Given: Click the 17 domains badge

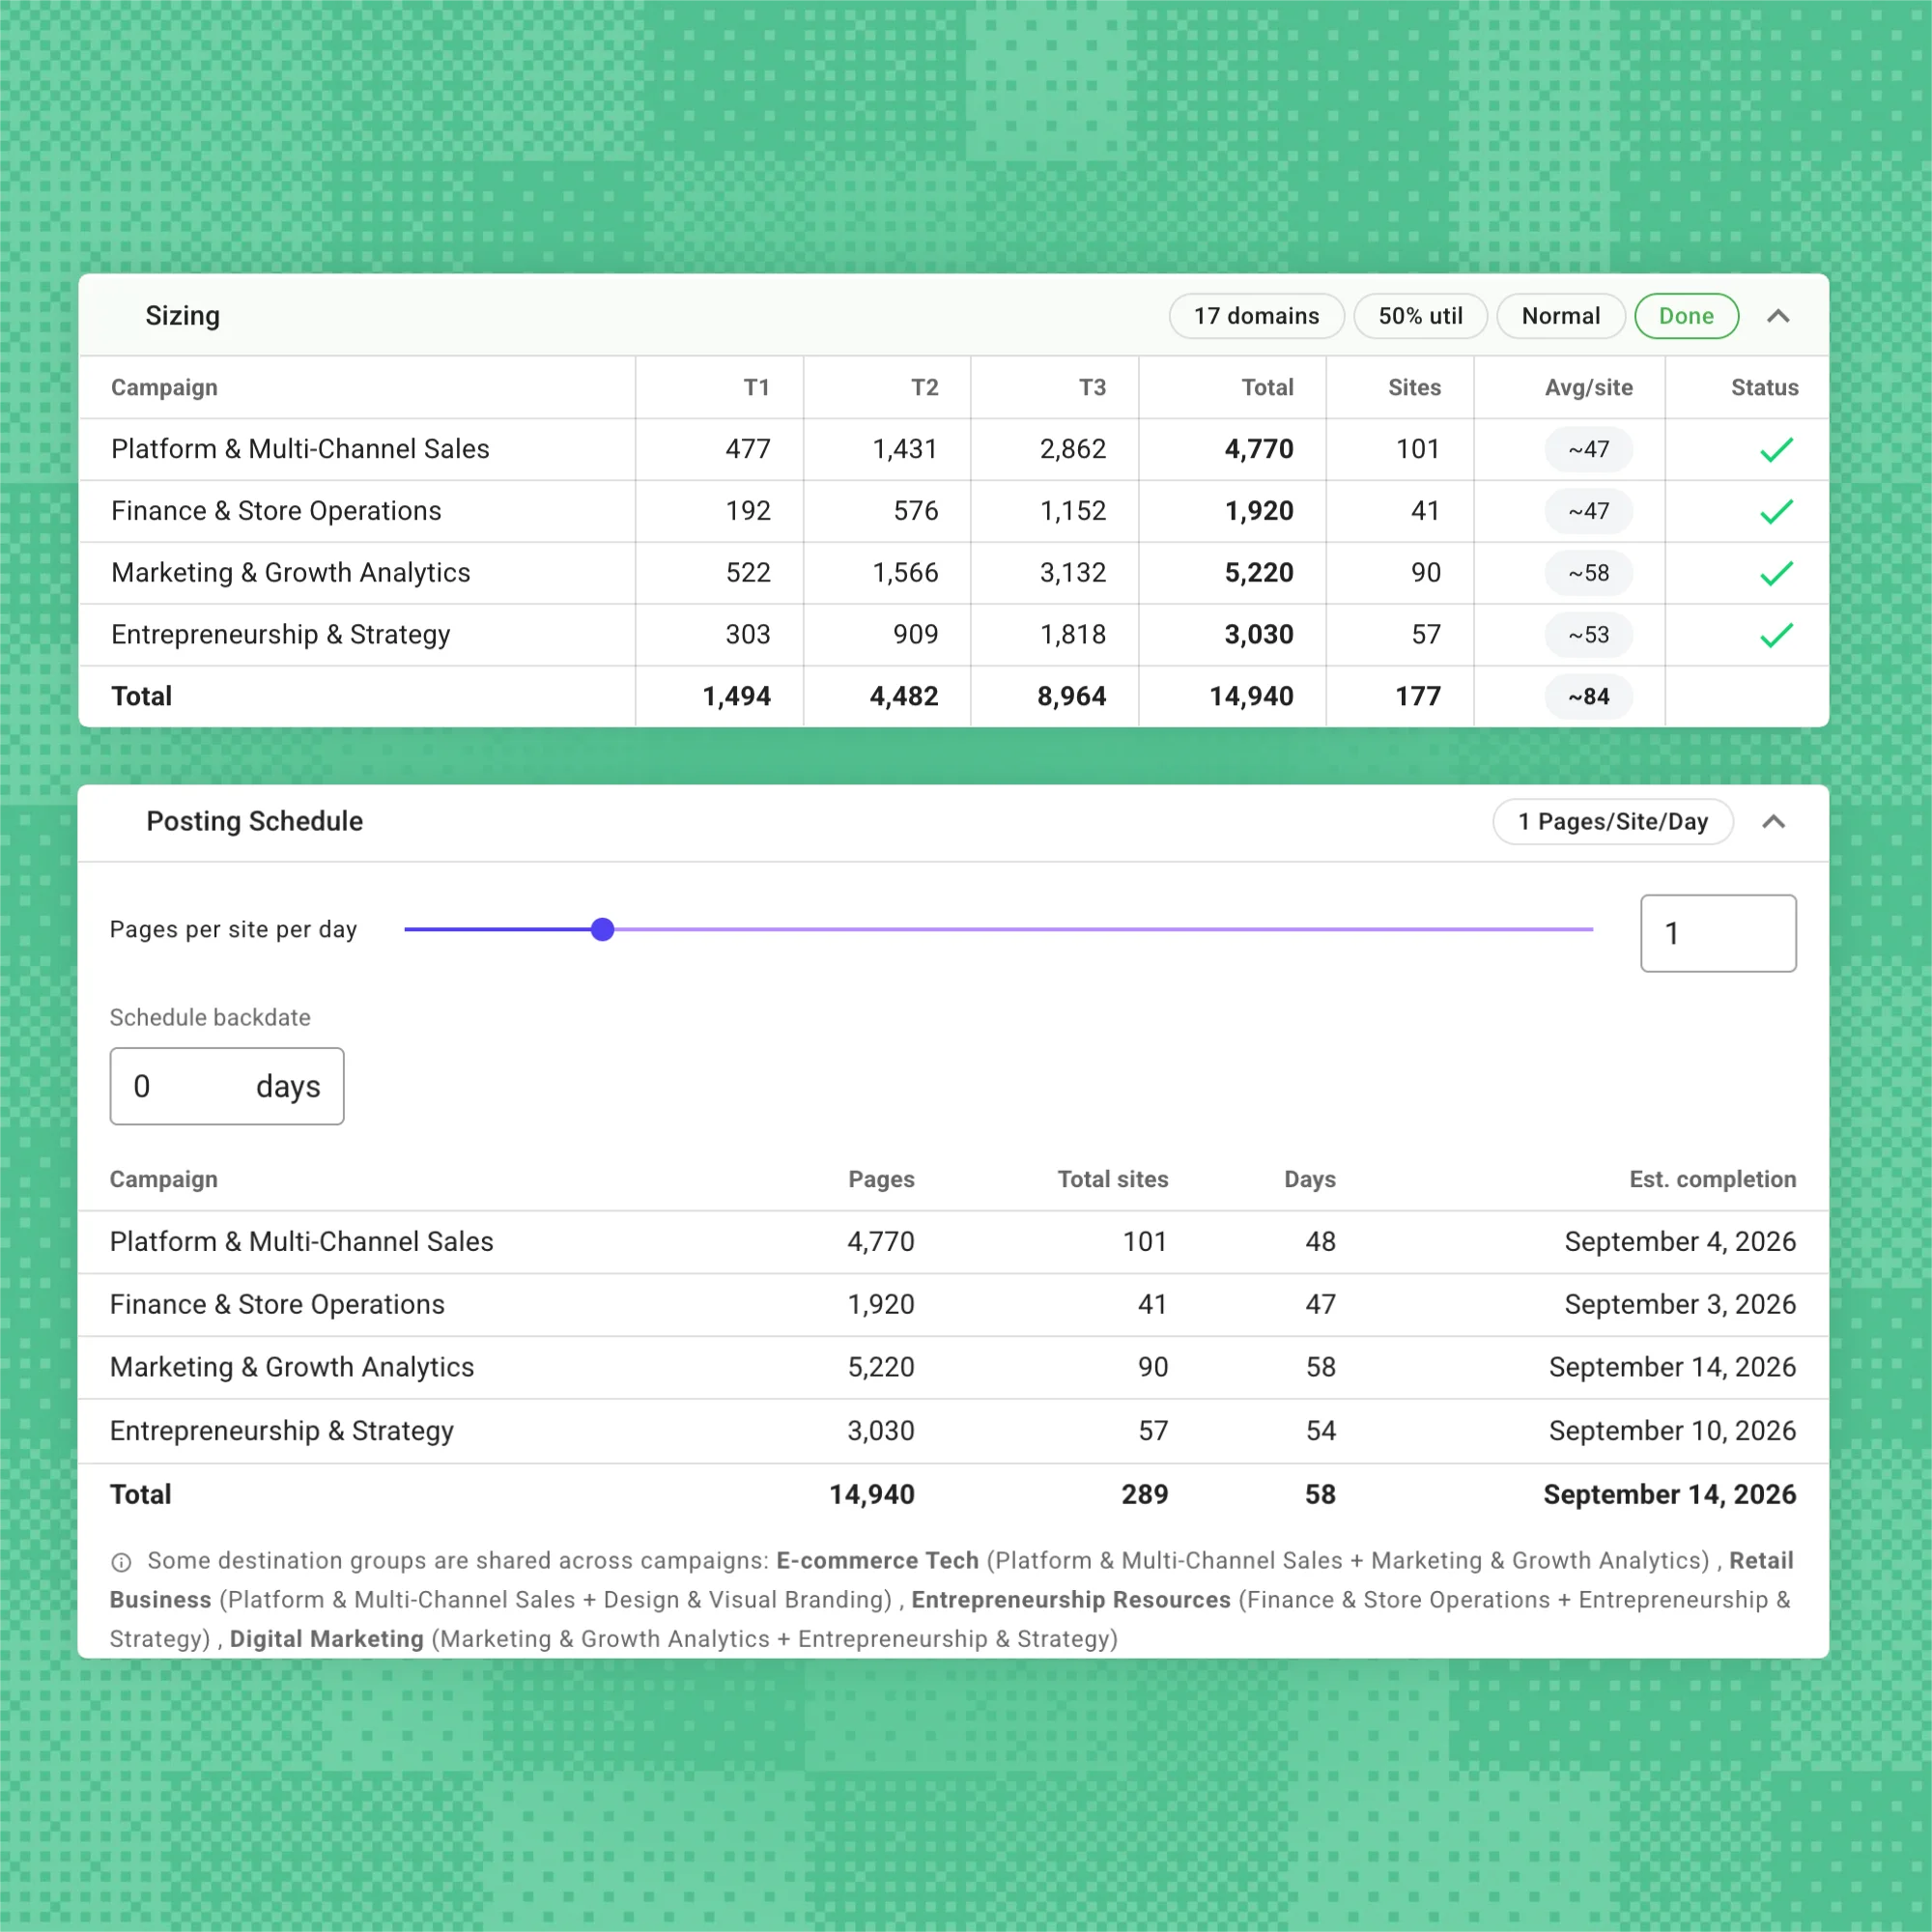Looking at the screenshot, I should [x=1256, y=316].
